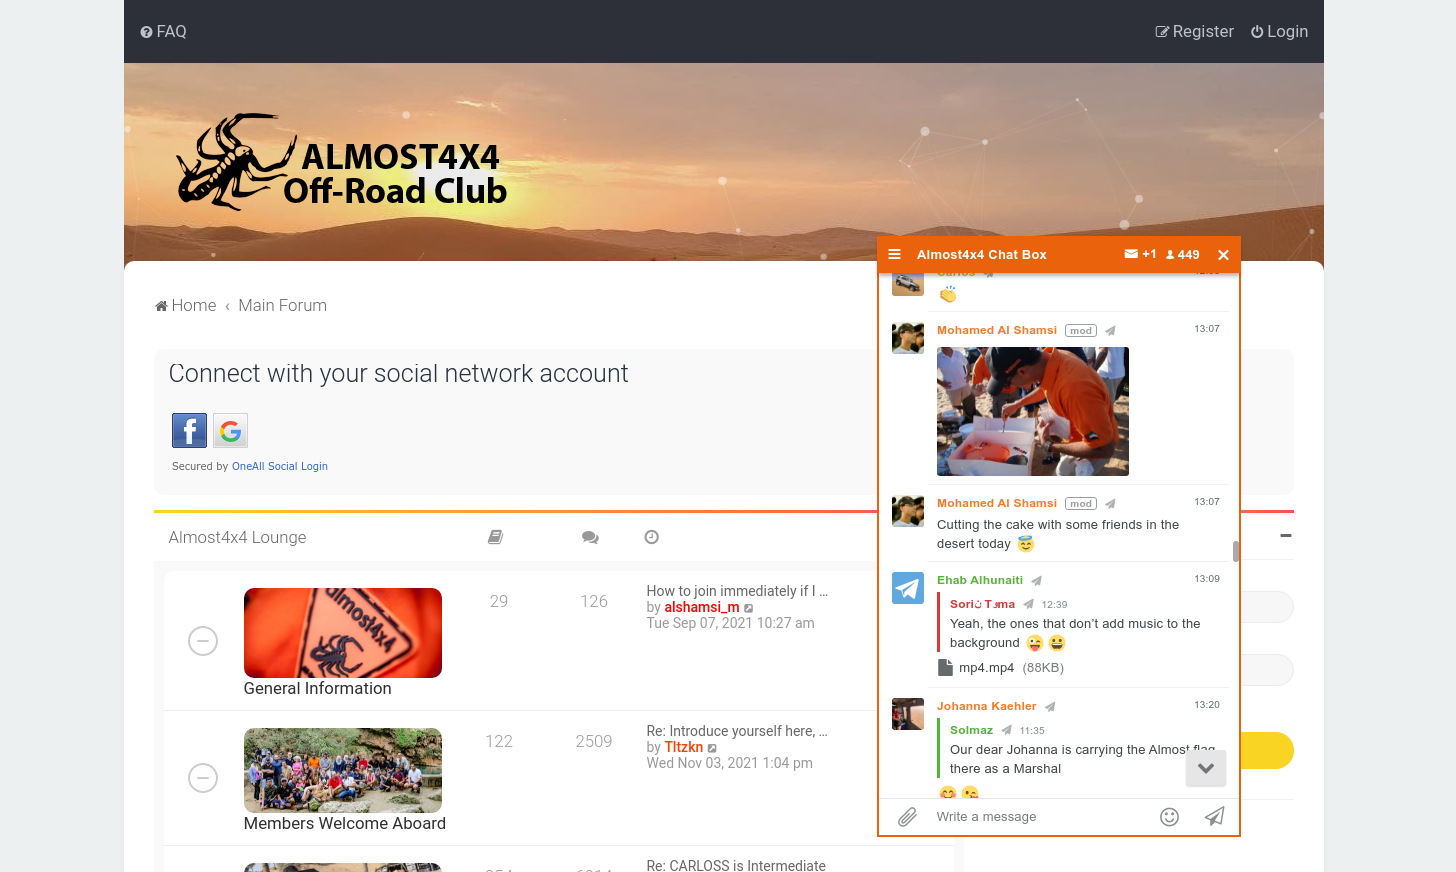Screen dimensions: 1456x872
Task: Reply icon on Mohamed Al Shamsi photo message
Action: tap(1110, 331)
